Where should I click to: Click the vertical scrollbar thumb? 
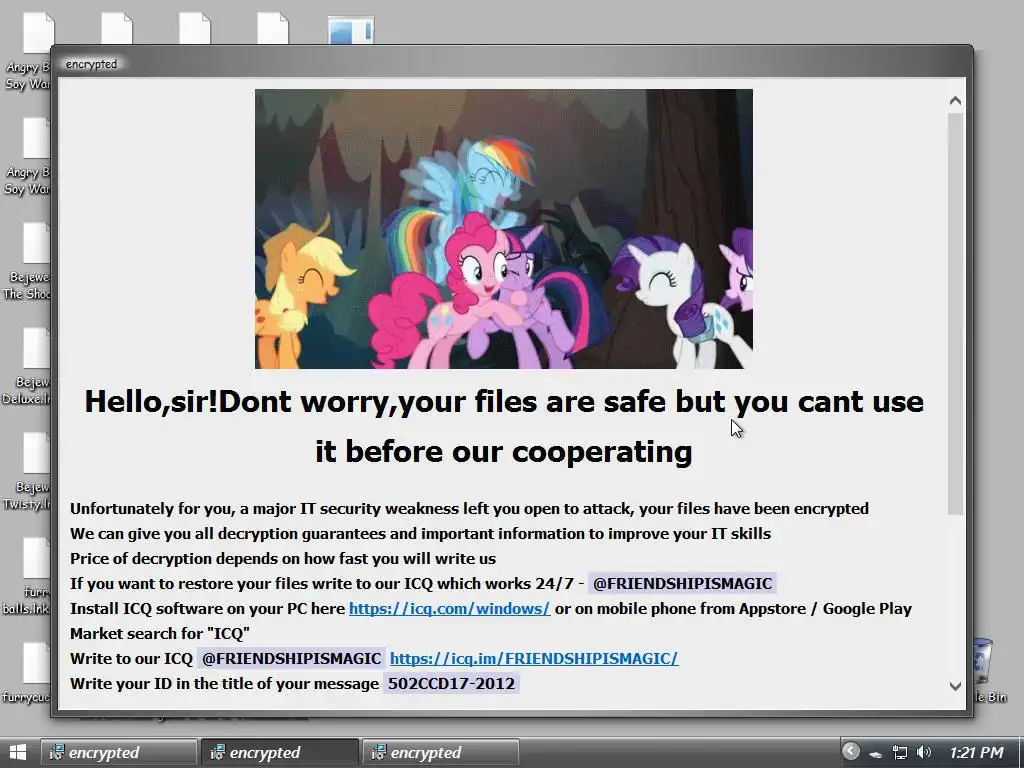(x=955, y=313)
